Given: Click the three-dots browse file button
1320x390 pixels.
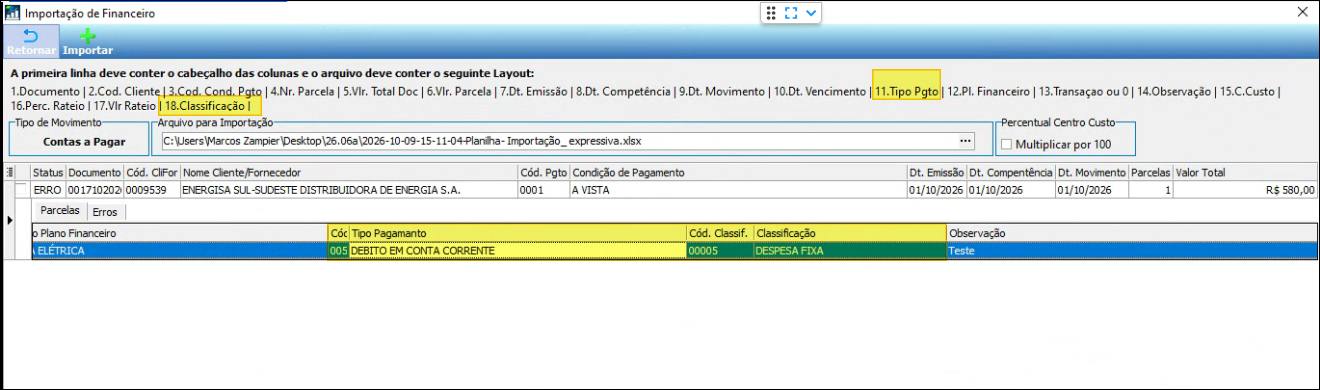Looking at the screenshot, I should (x=965, y=141).
